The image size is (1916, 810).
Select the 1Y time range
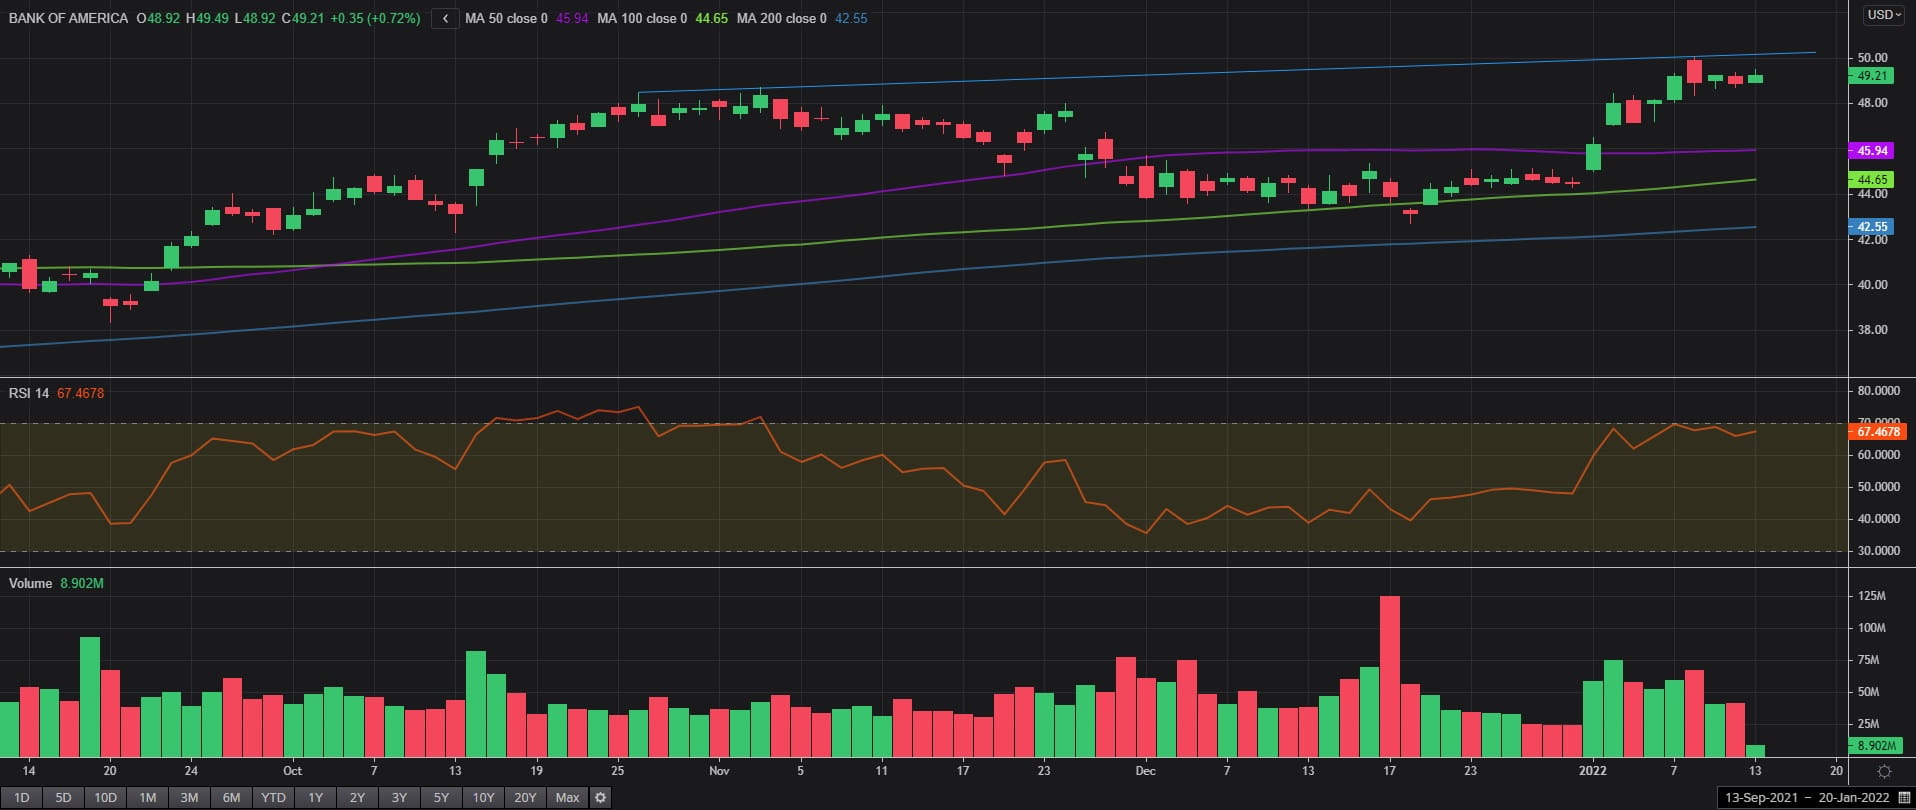click(315, 798)
